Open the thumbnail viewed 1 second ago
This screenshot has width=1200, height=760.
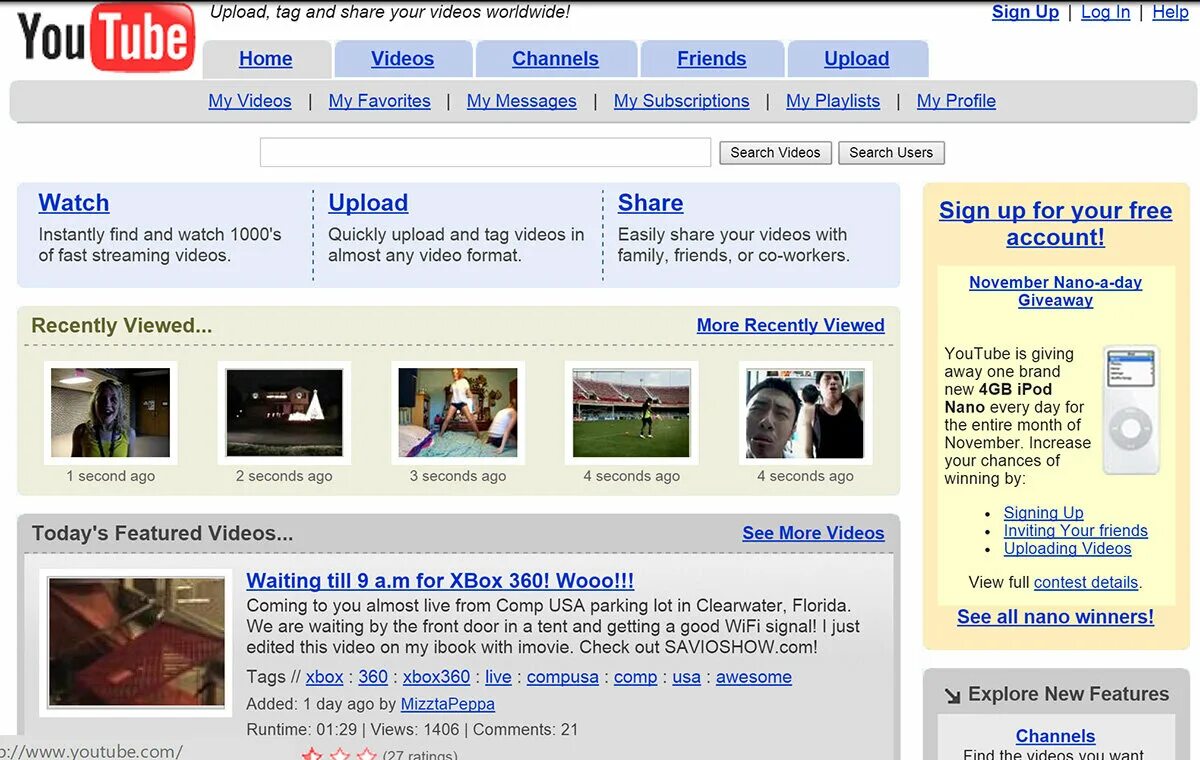[x=111, y=413]
